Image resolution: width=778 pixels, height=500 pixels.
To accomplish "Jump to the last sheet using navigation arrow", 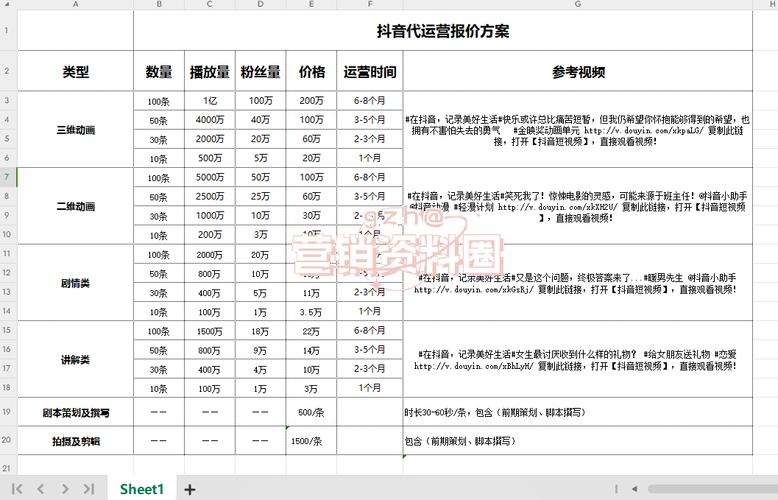I will click(89, 489).
